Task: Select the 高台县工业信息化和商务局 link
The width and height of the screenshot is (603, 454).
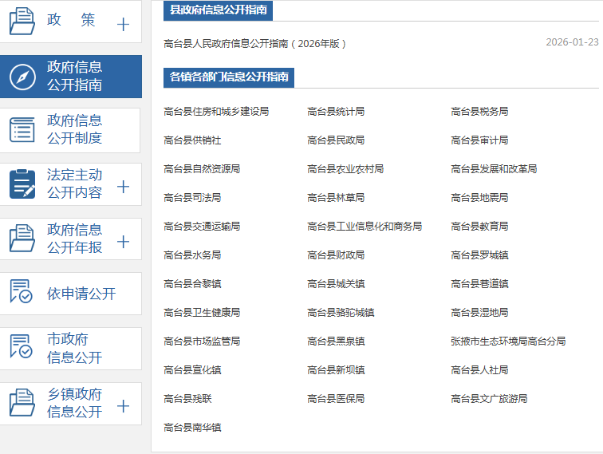Action: tap(365, 226)
